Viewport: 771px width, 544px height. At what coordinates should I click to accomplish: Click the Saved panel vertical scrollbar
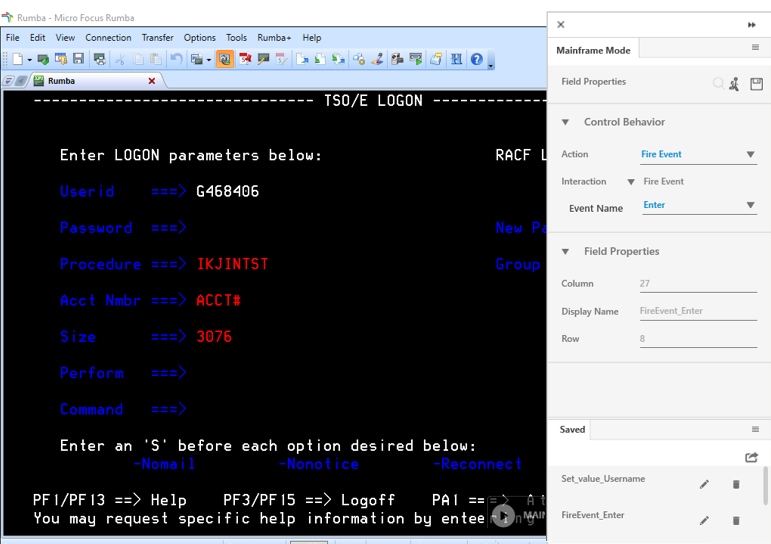[765, 486]
